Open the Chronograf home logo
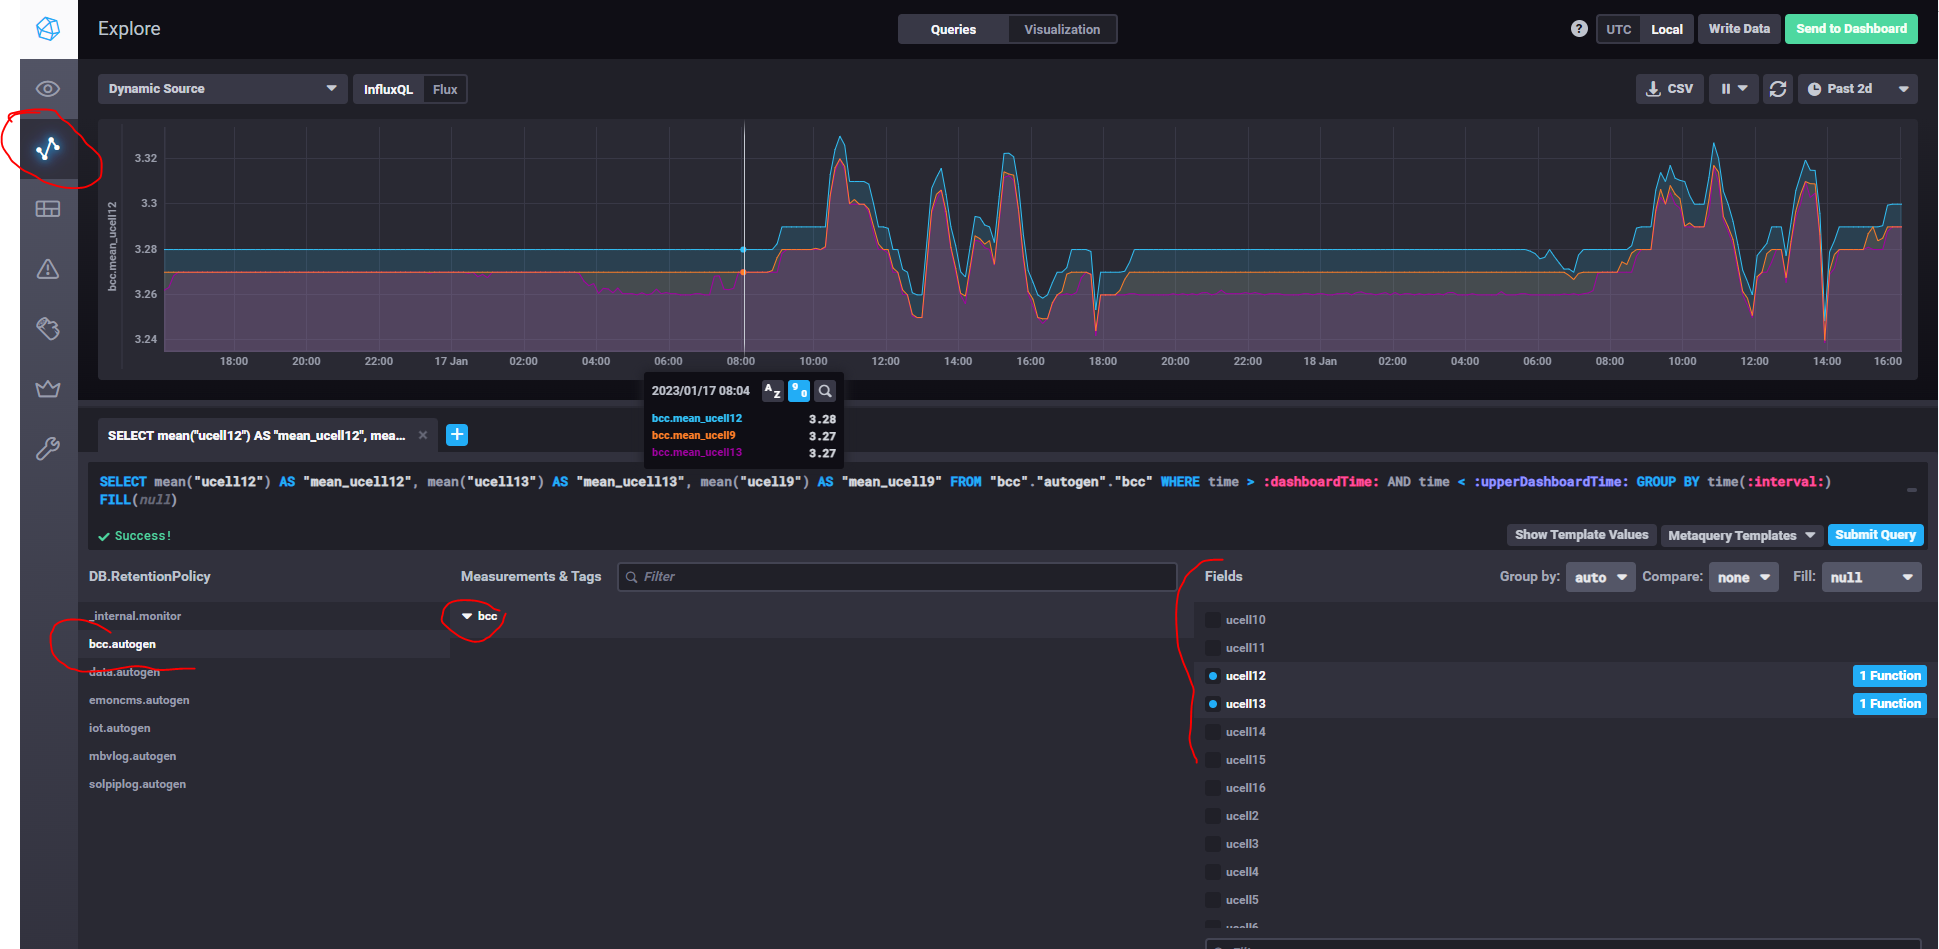The width and height of the screenshot is (1939, 949). pos(48,29)
